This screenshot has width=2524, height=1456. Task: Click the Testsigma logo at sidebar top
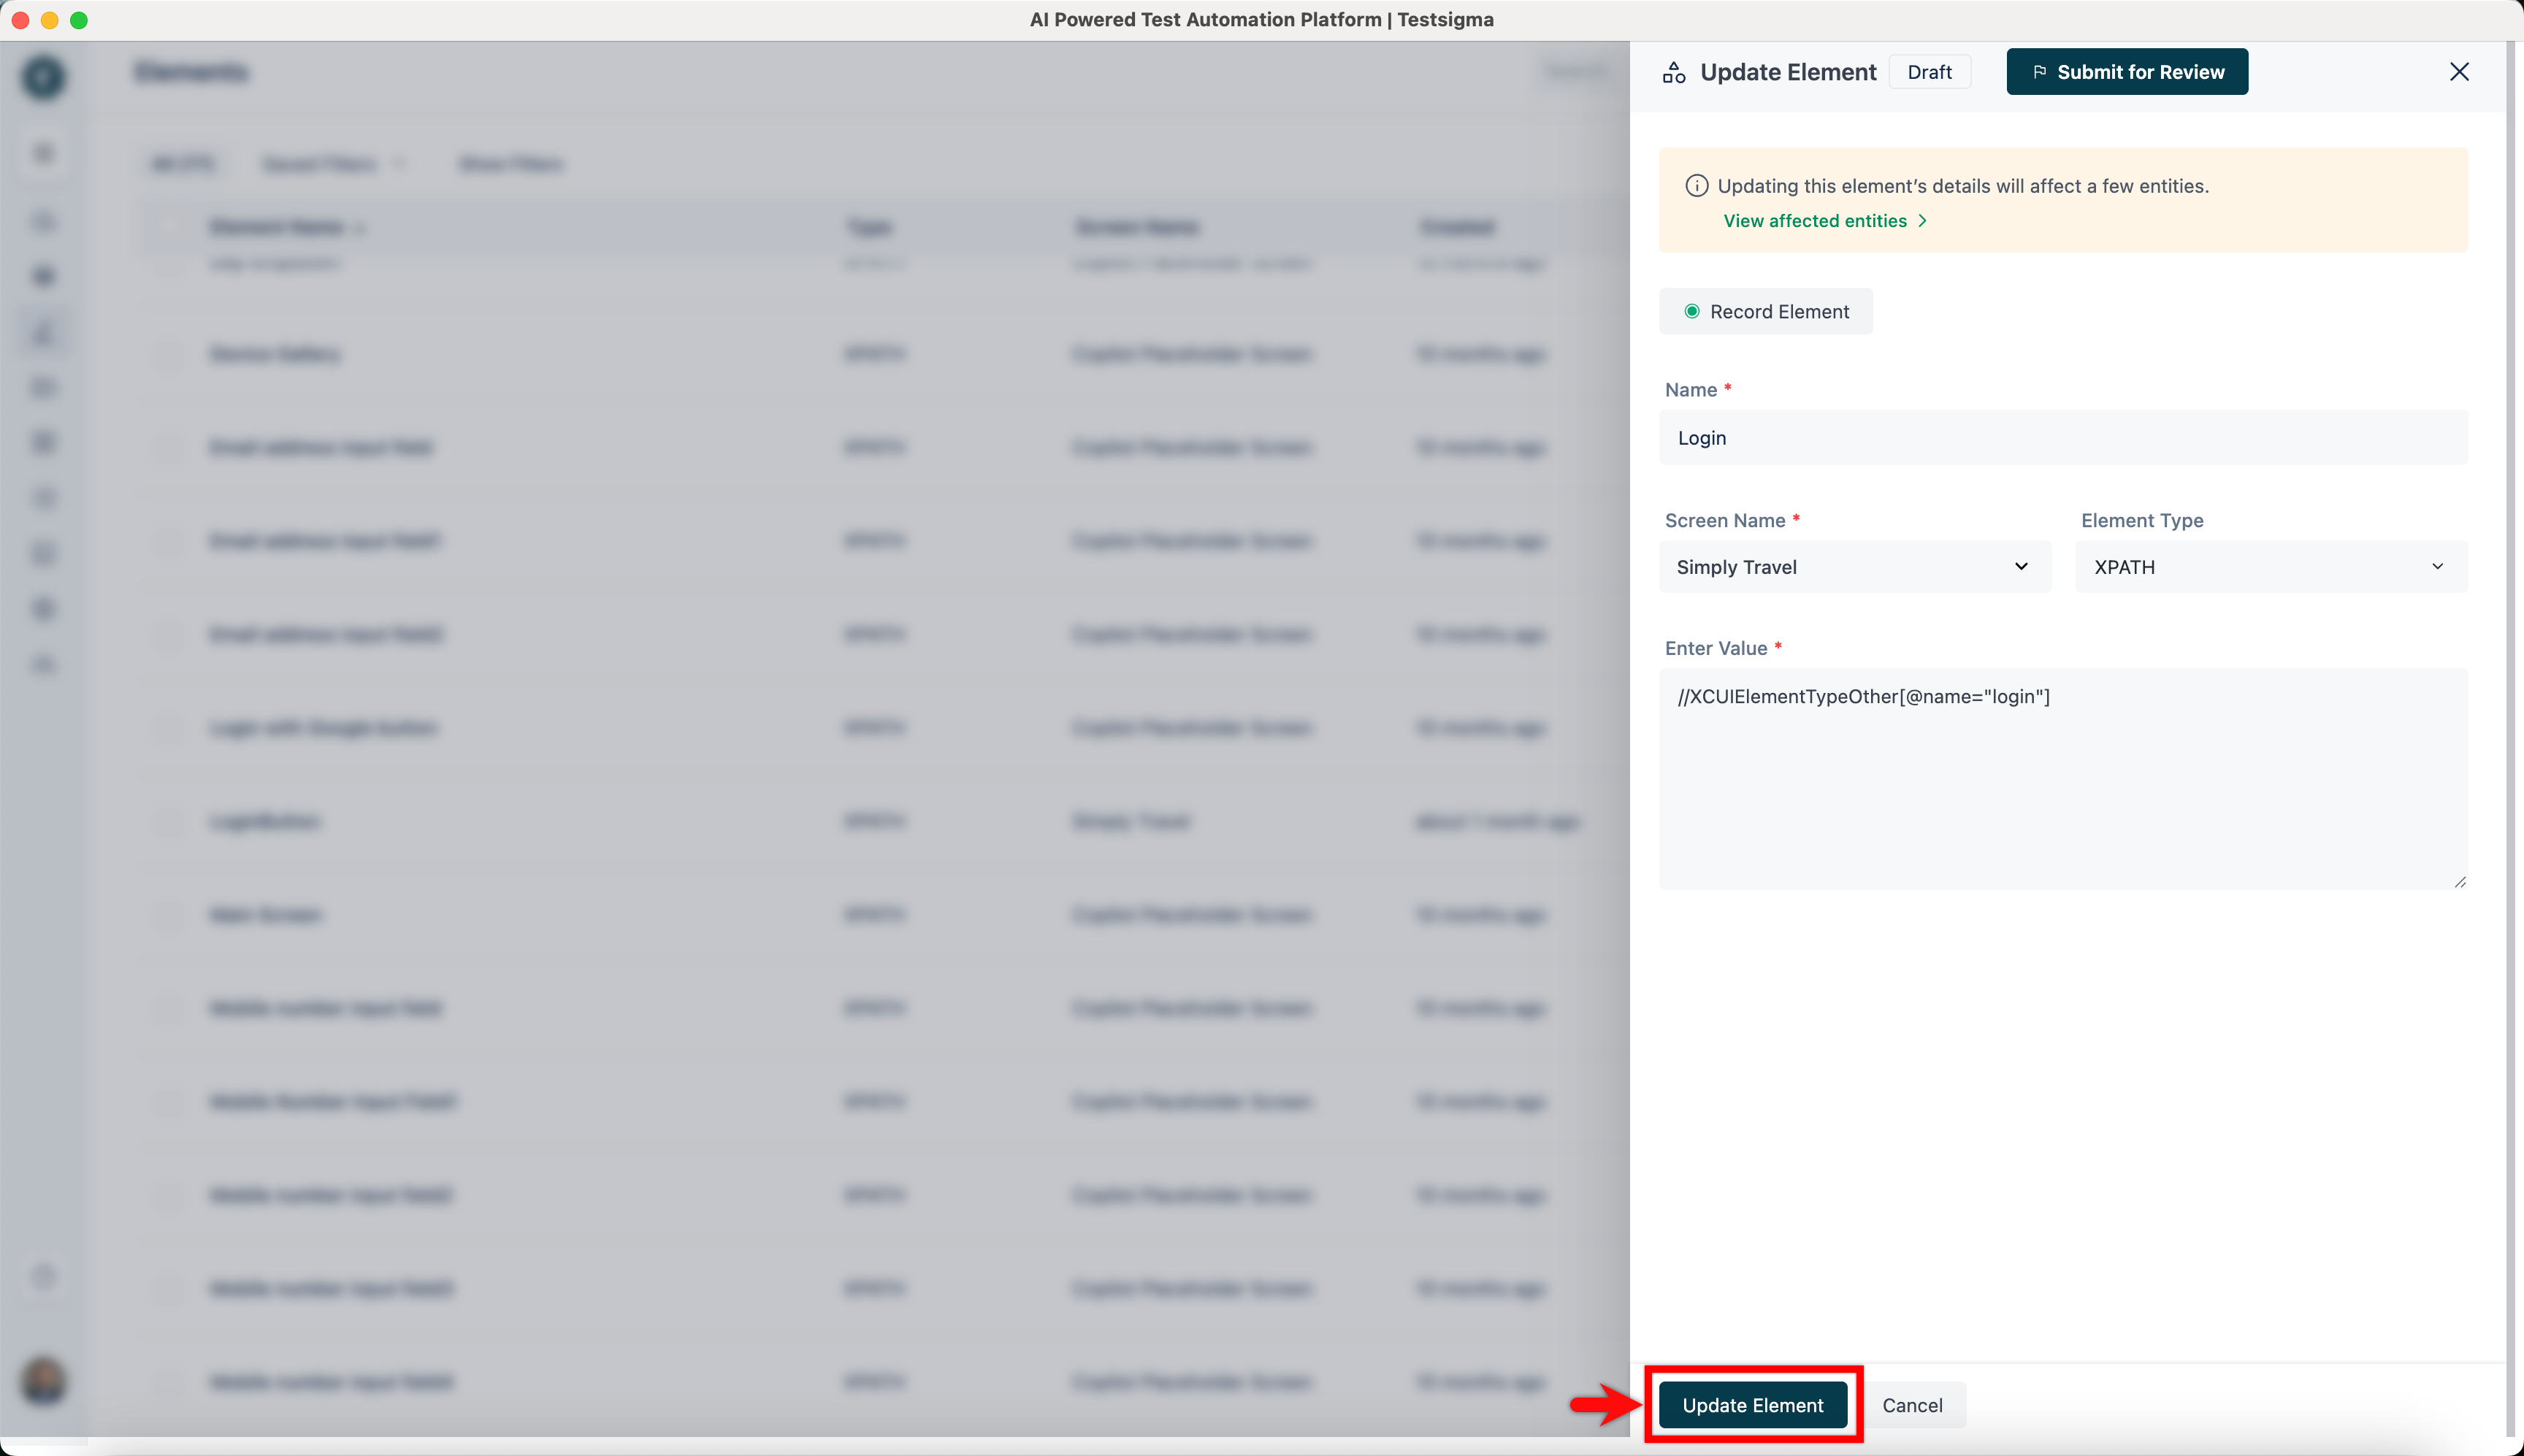coord(44,77)
